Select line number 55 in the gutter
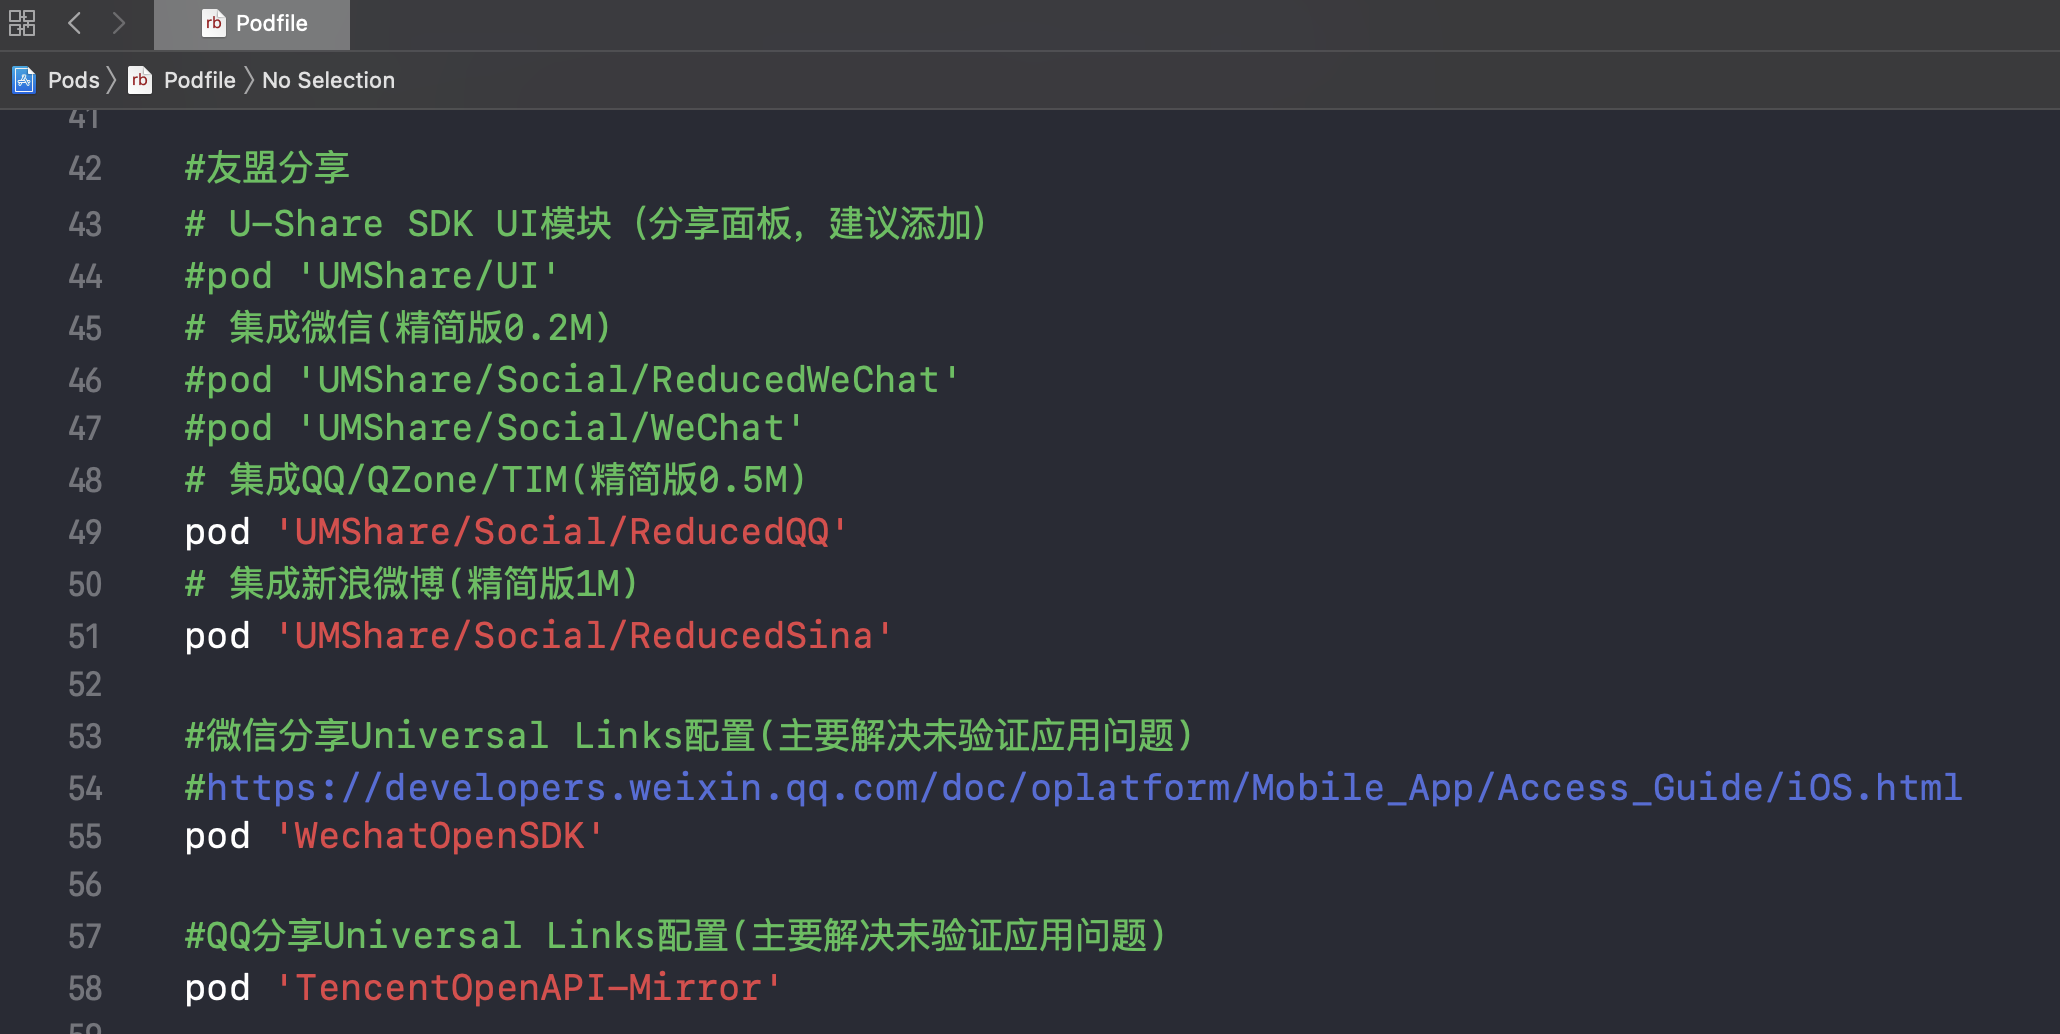This screenshot has width=2060, height=1034. (x=85, y=836)
